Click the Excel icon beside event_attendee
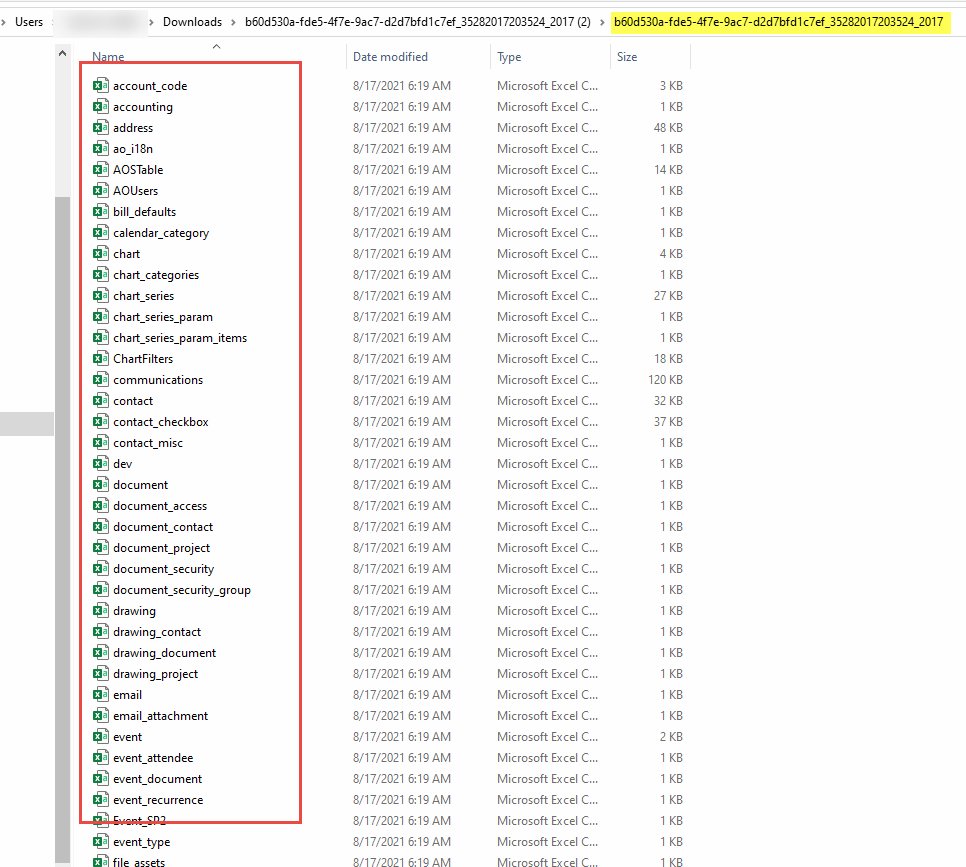This screenshot has height=867, width=966. click(100, 757)
